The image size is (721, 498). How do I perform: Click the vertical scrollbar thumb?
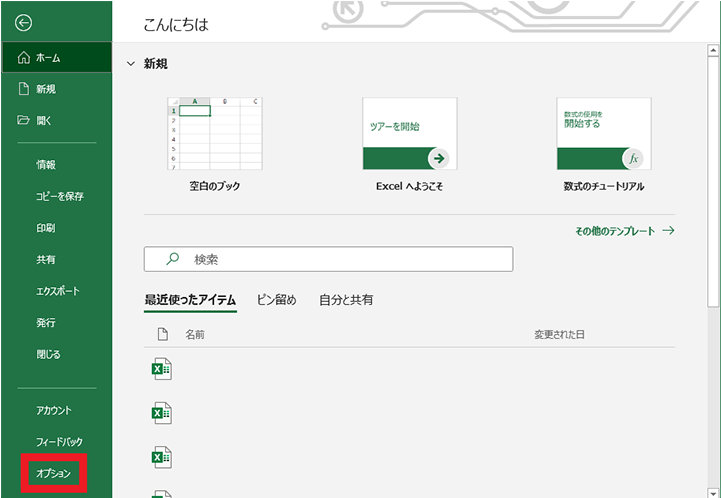713,181
